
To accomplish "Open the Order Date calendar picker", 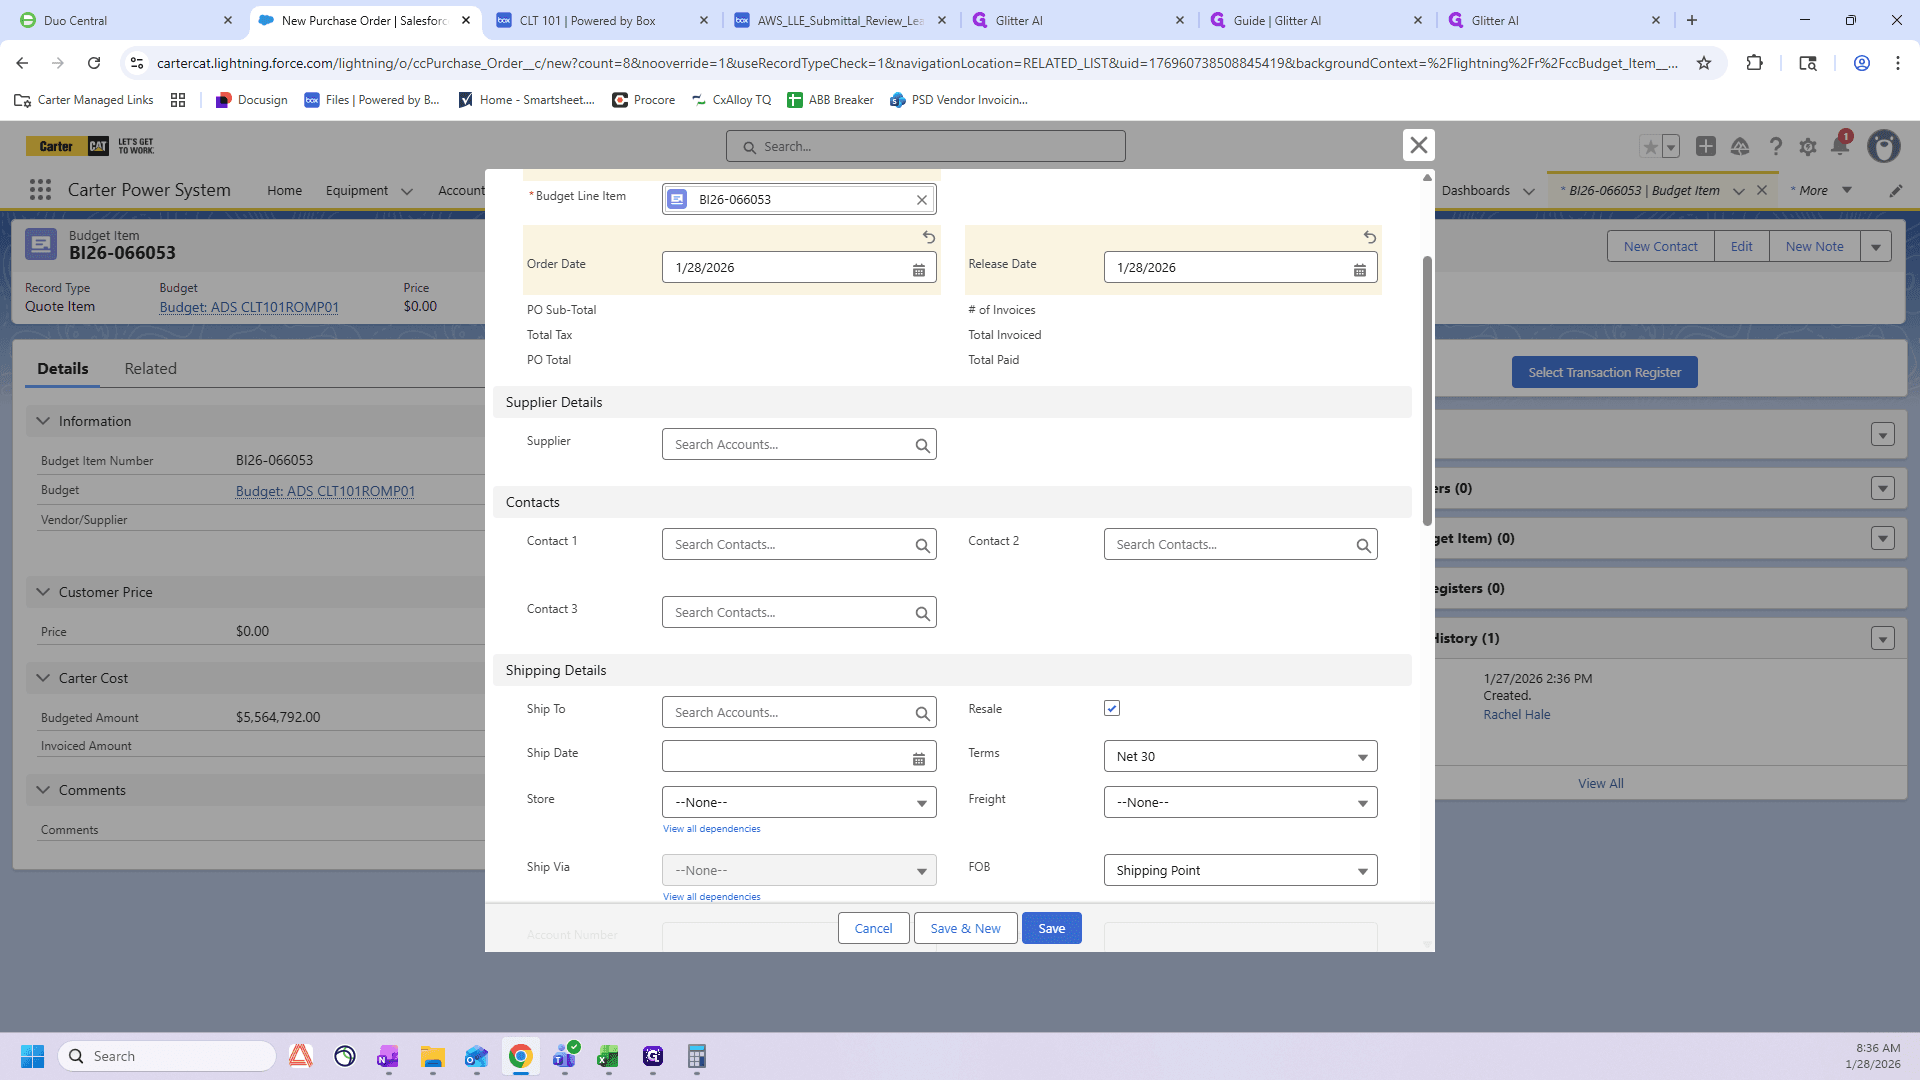I will (919, 269).
